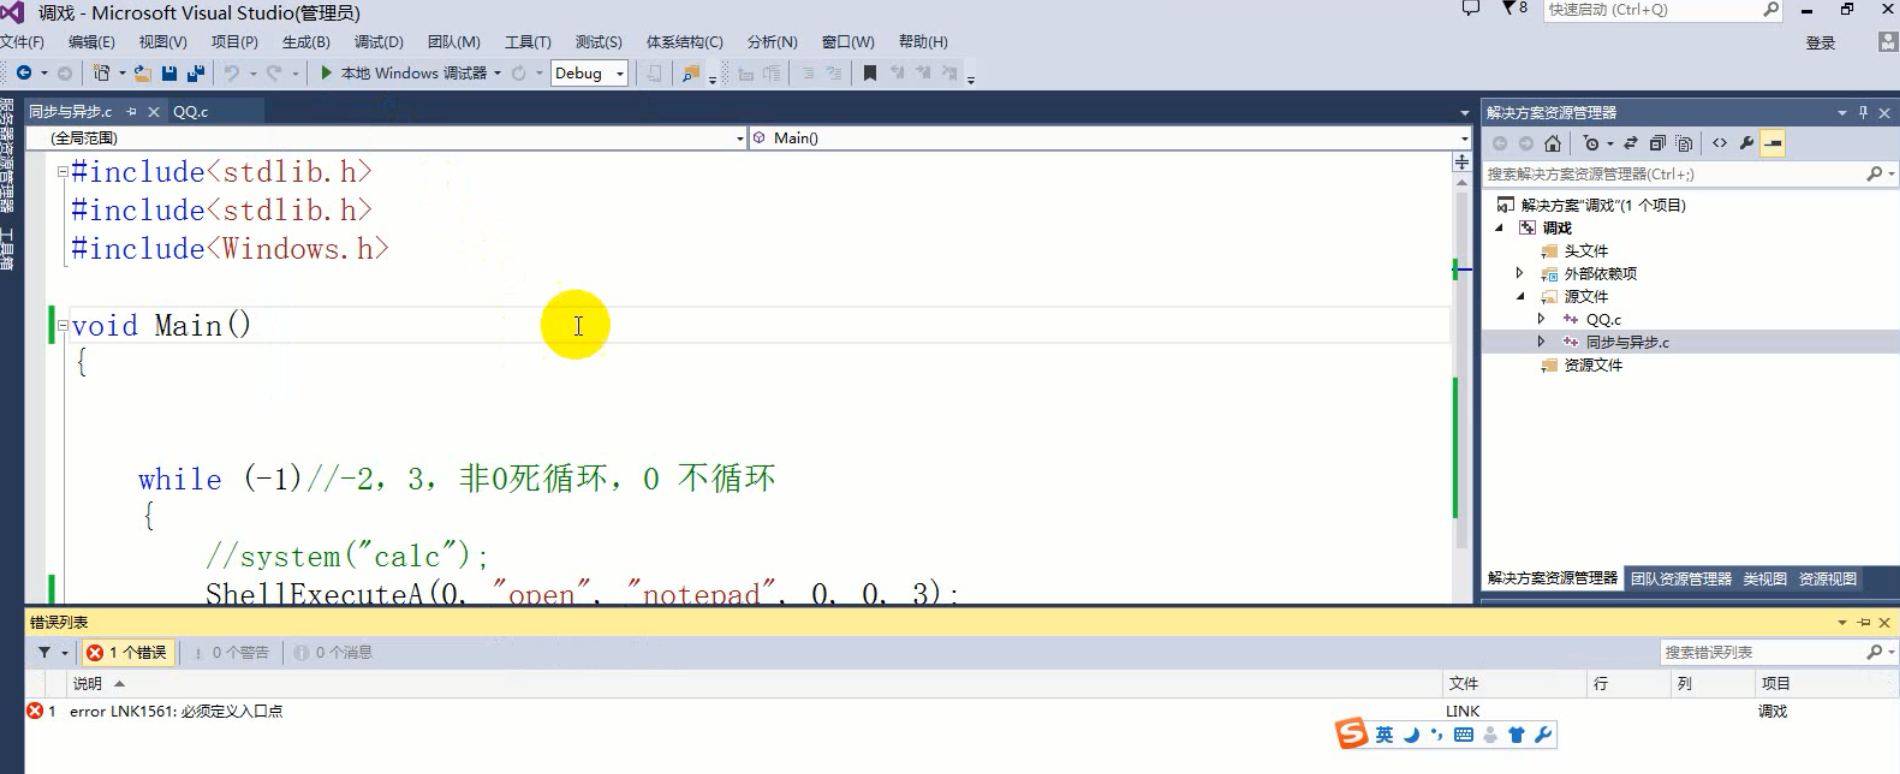Click the editor split window handle

(1462, 162)
